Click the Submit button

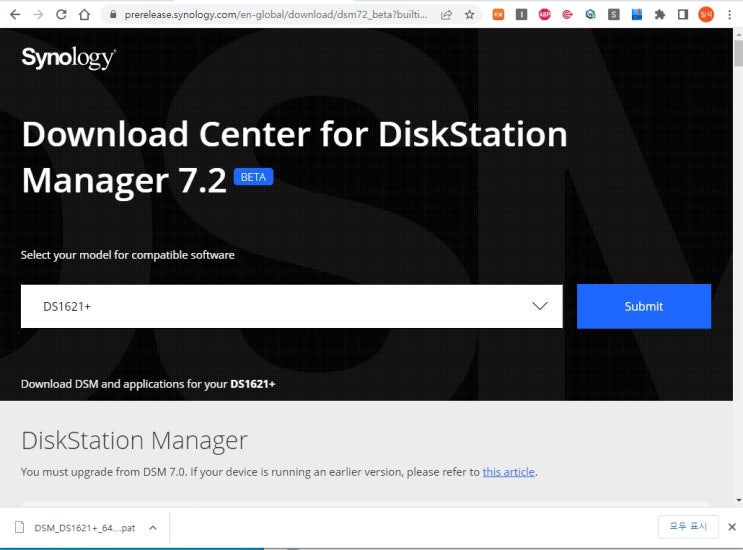(x=643, y=306)
